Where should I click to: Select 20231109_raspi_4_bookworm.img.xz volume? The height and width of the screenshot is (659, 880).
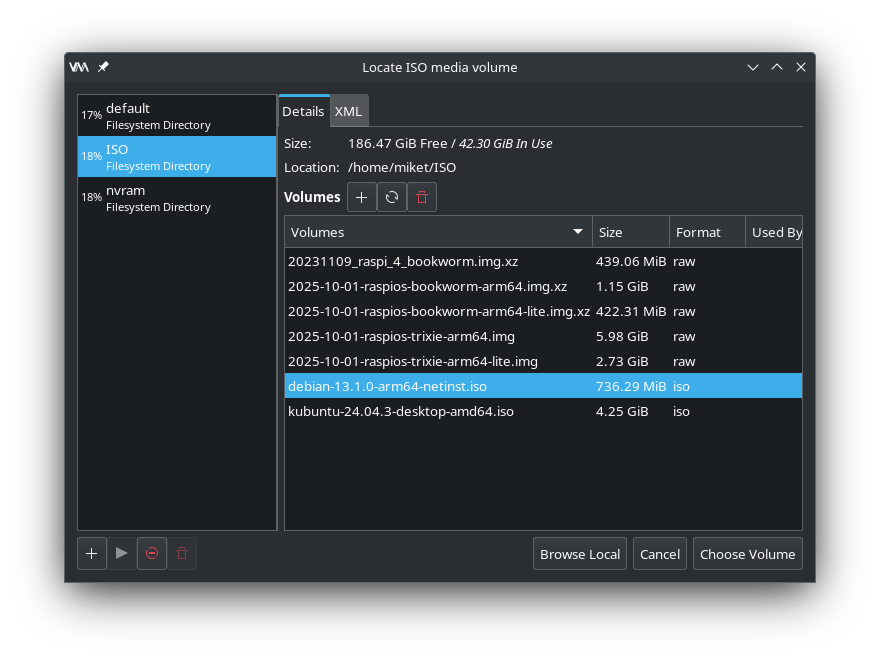pos(543,262)
